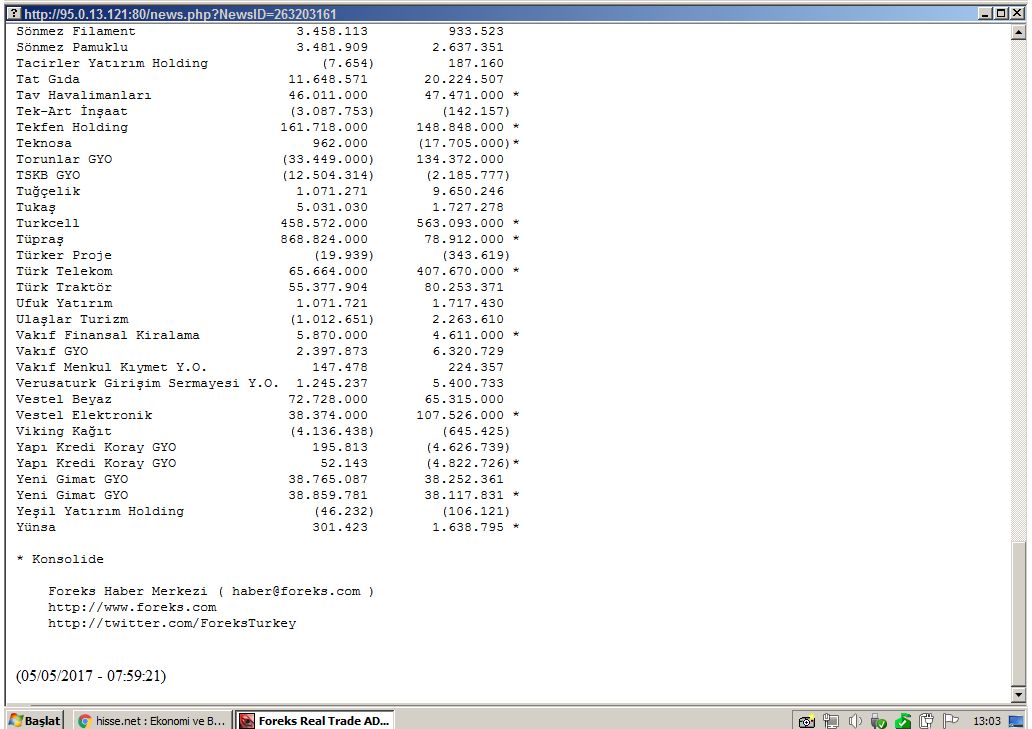
Task: Click the scrollbar up arrow
Action: [x=1018, y=31]
